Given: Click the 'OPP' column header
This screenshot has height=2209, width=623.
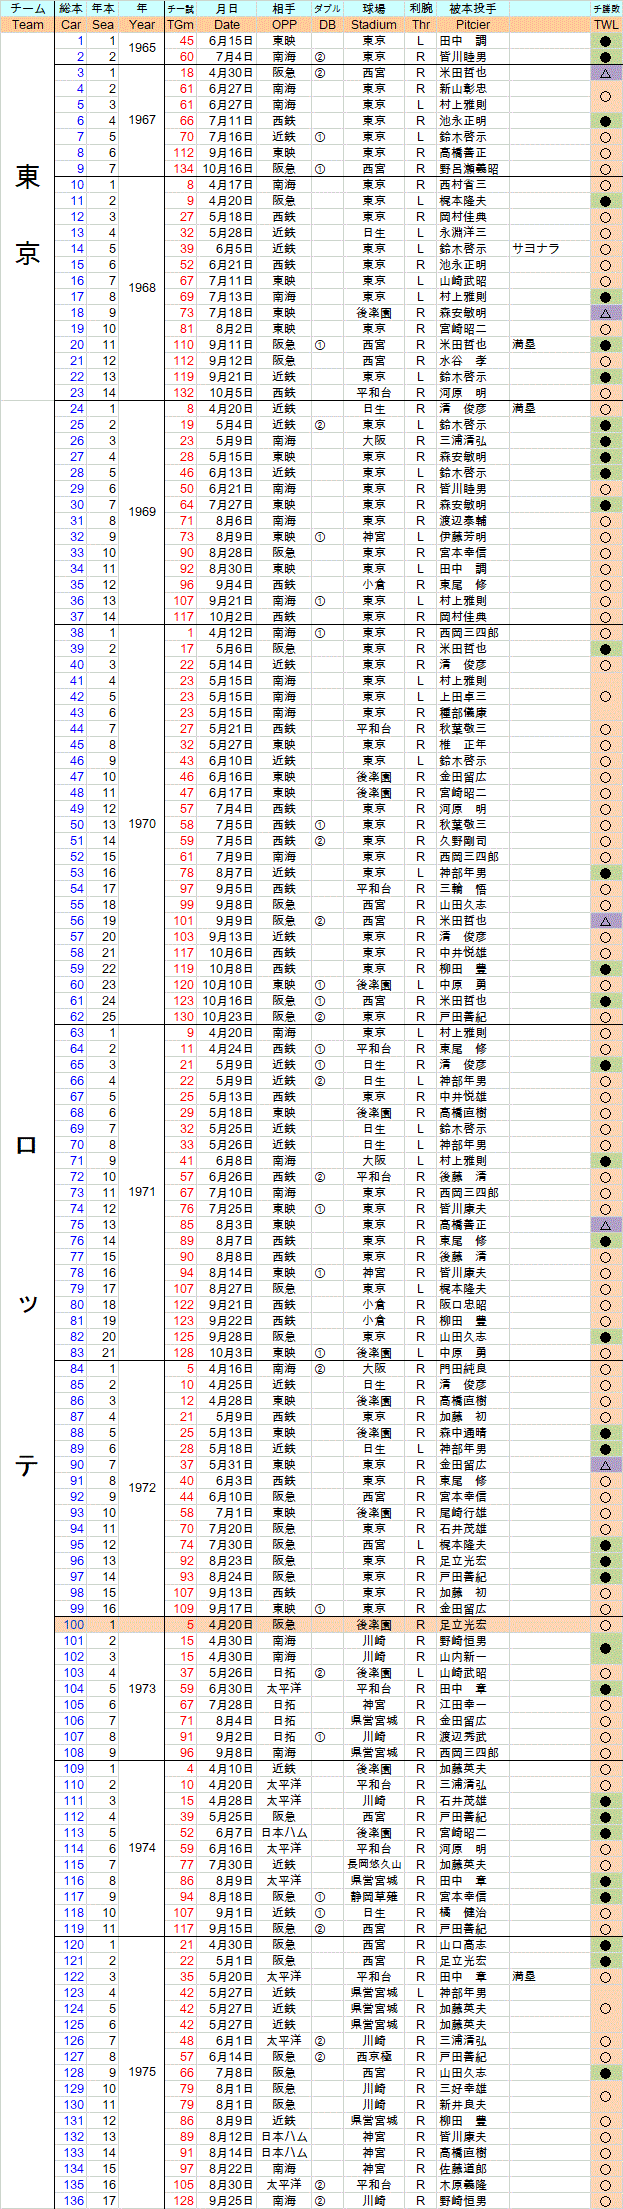Looking at the screenshot, I should pos(284,25).
